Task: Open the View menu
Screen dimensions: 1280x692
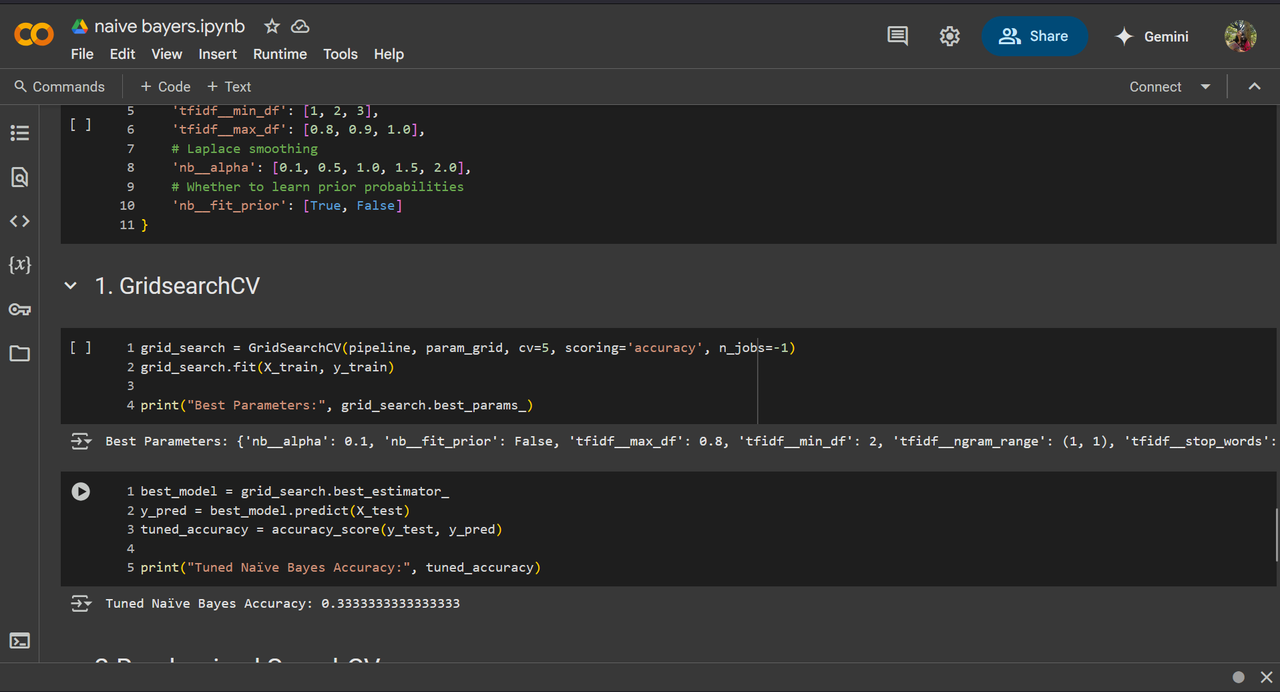Action: click(x=166, y=54)
